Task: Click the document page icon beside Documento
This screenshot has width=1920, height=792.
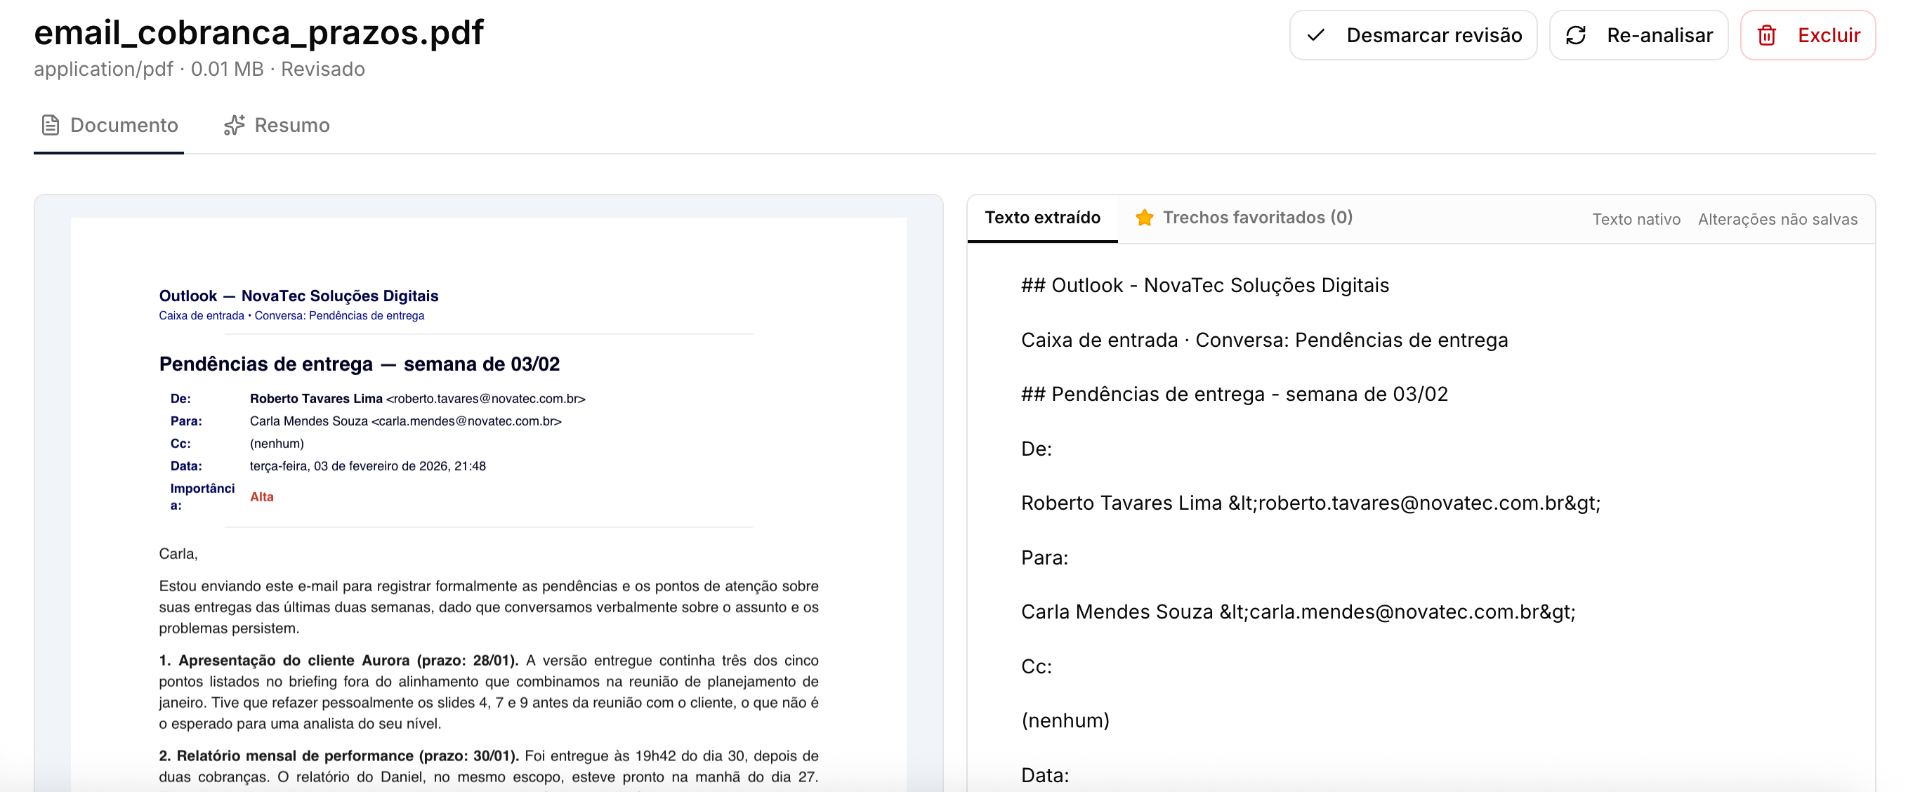Action: pyautogui.click(x=50, y=125)
